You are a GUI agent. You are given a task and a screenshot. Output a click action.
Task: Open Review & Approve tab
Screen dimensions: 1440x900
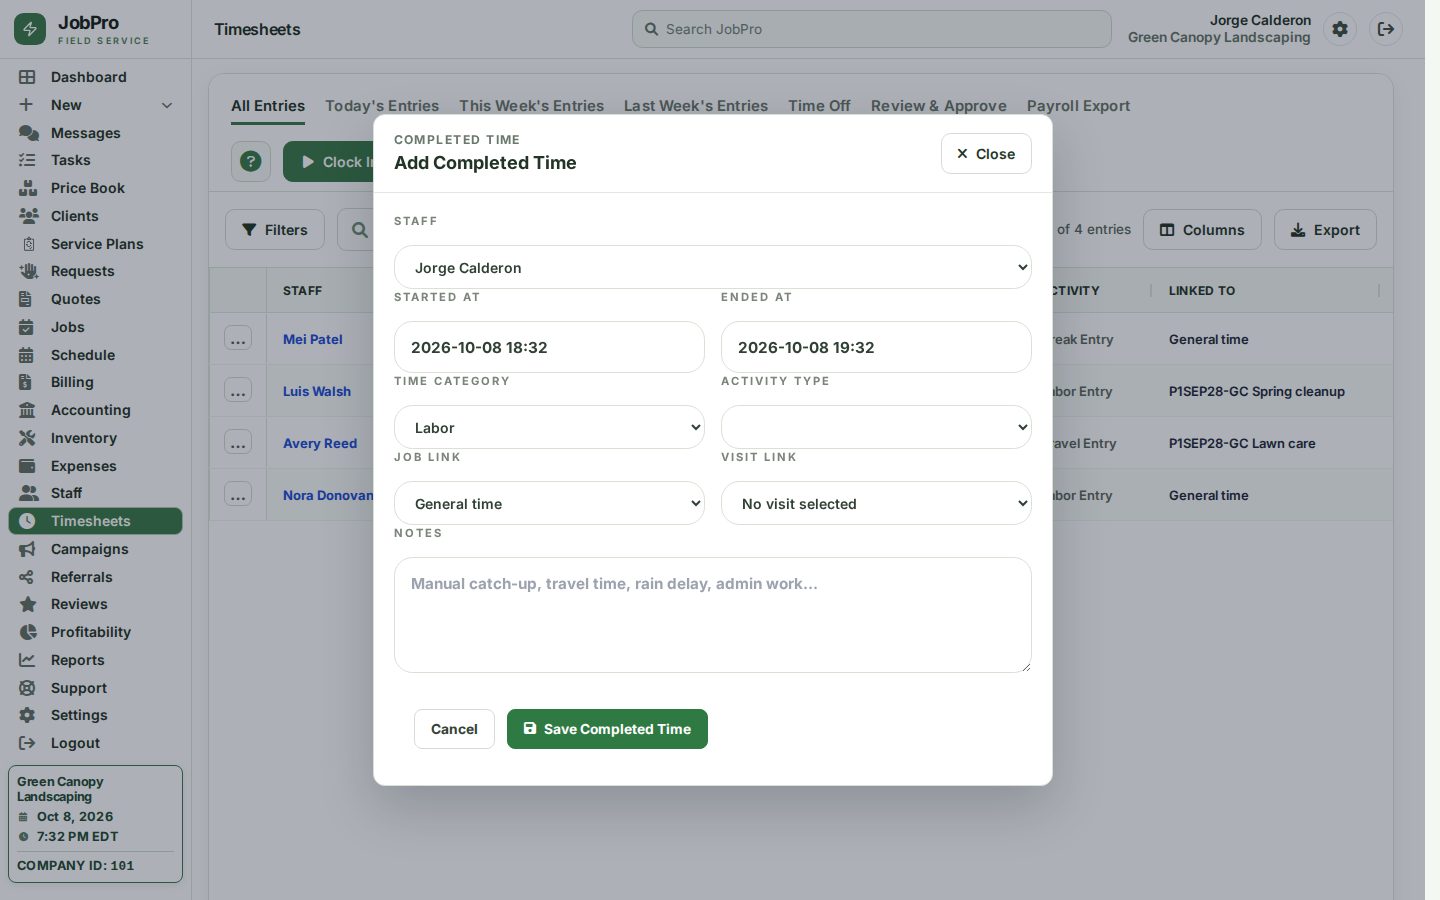point(939,106)
